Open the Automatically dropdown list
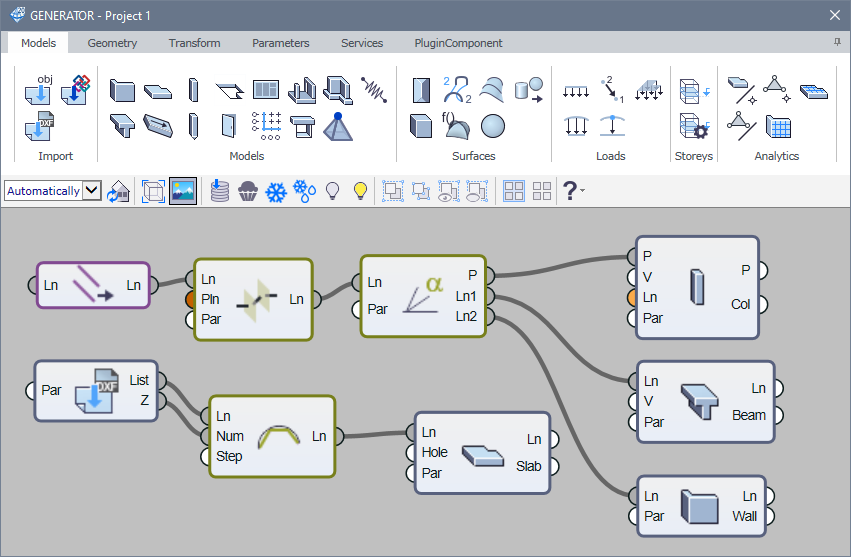 [x=92, y=191]
